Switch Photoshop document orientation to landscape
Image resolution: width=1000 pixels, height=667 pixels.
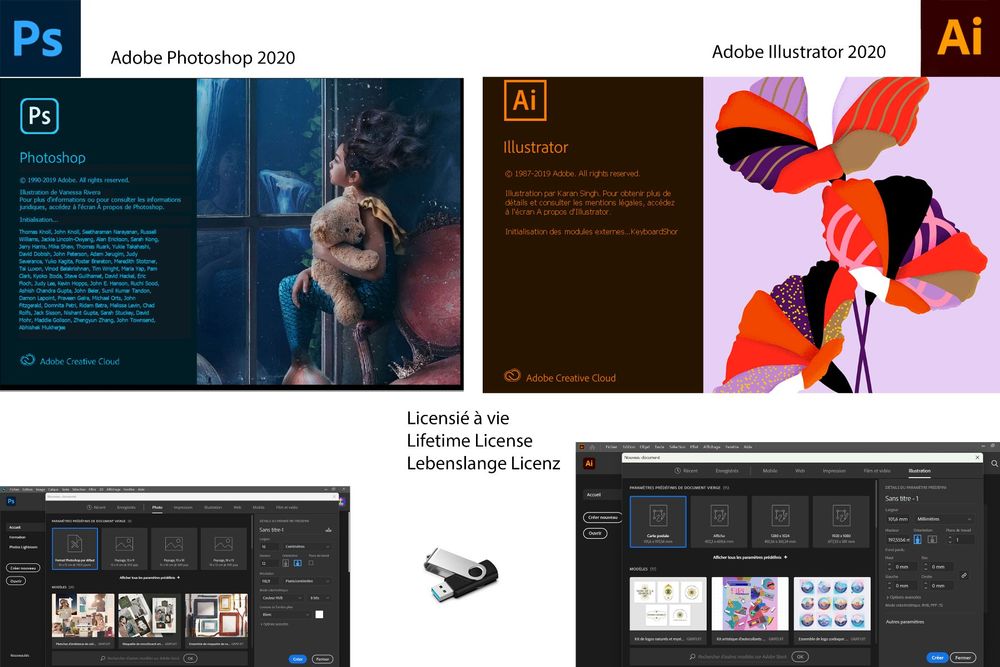296,562
